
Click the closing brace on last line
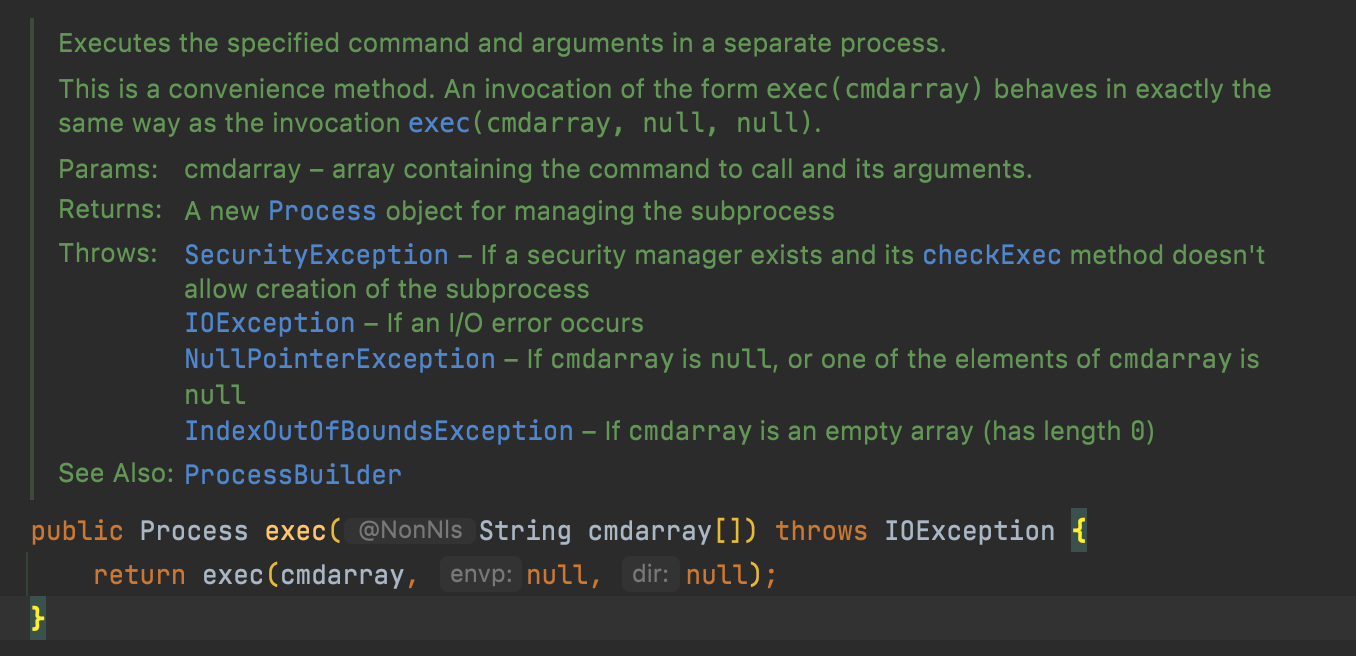[36, 618]
